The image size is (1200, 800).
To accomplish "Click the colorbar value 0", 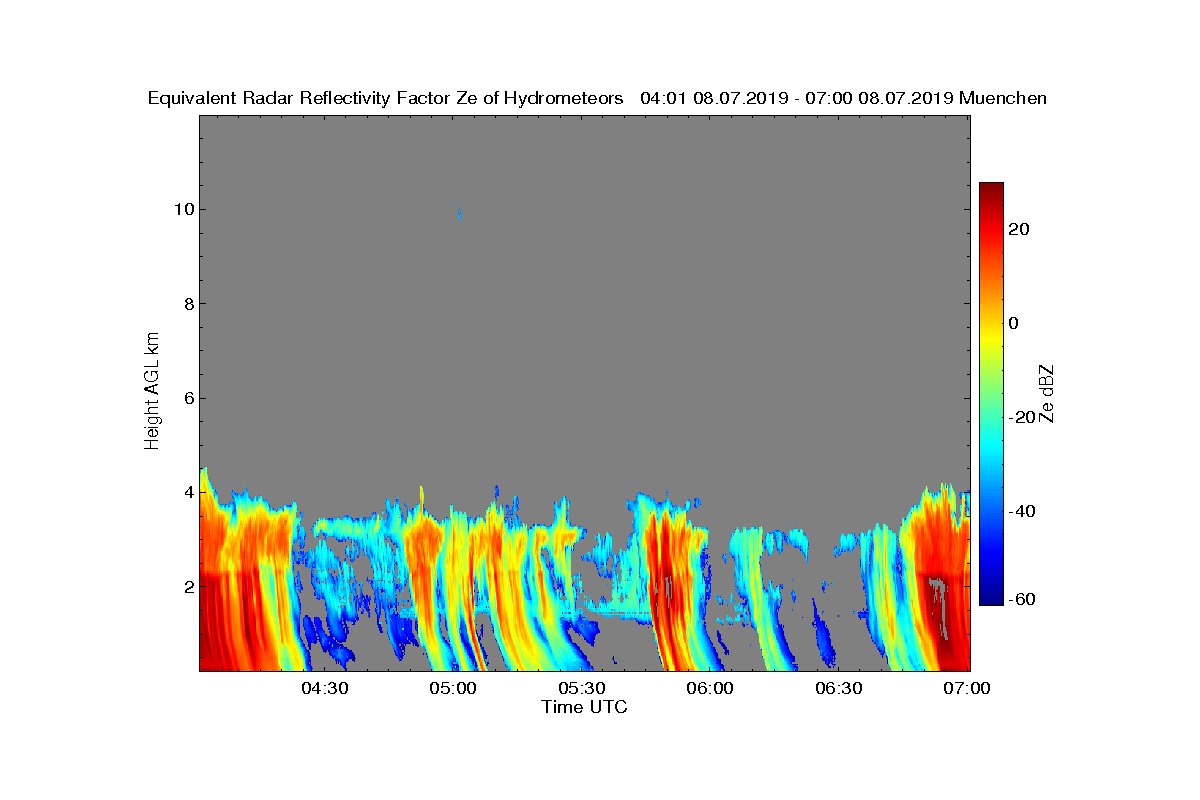I will pyautogui.click(x=1014, y=323).
